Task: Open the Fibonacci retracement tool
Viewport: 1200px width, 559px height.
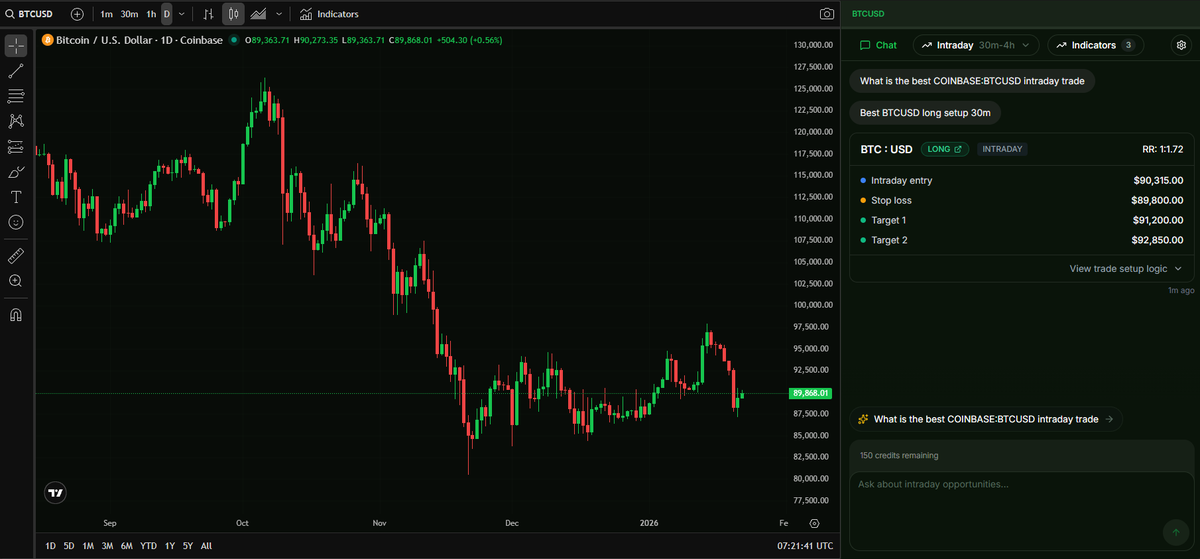Action: (x=16, y=96)
